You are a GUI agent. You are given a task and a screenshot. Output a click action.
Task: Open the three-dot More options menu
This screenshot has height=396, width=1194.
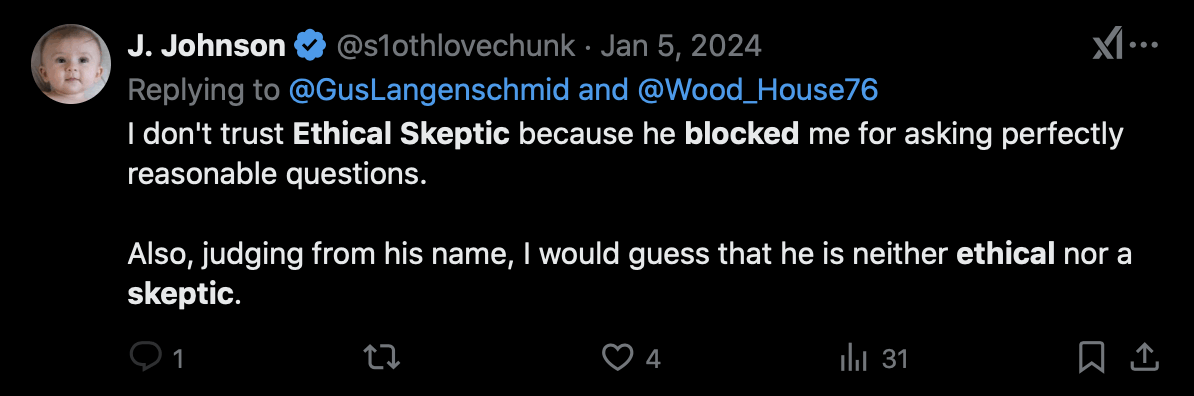point(1144,46)
